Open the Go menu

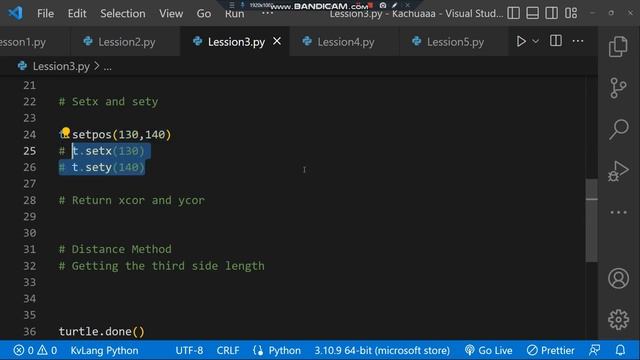204,13
